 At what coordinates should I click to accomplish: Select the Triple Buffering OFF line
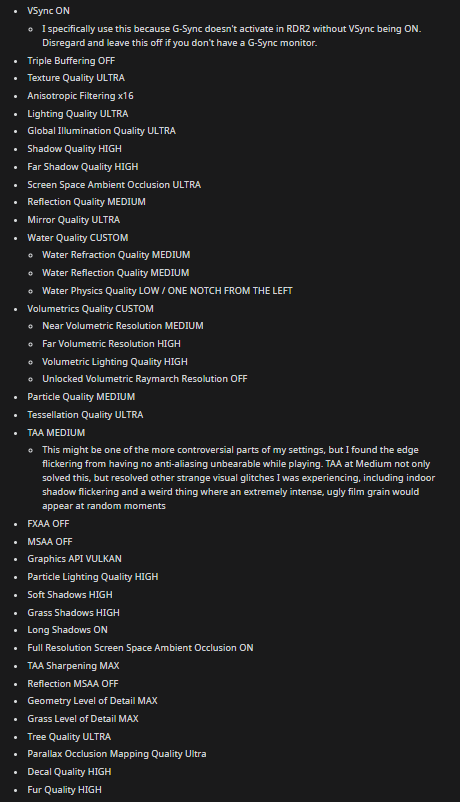71,60
